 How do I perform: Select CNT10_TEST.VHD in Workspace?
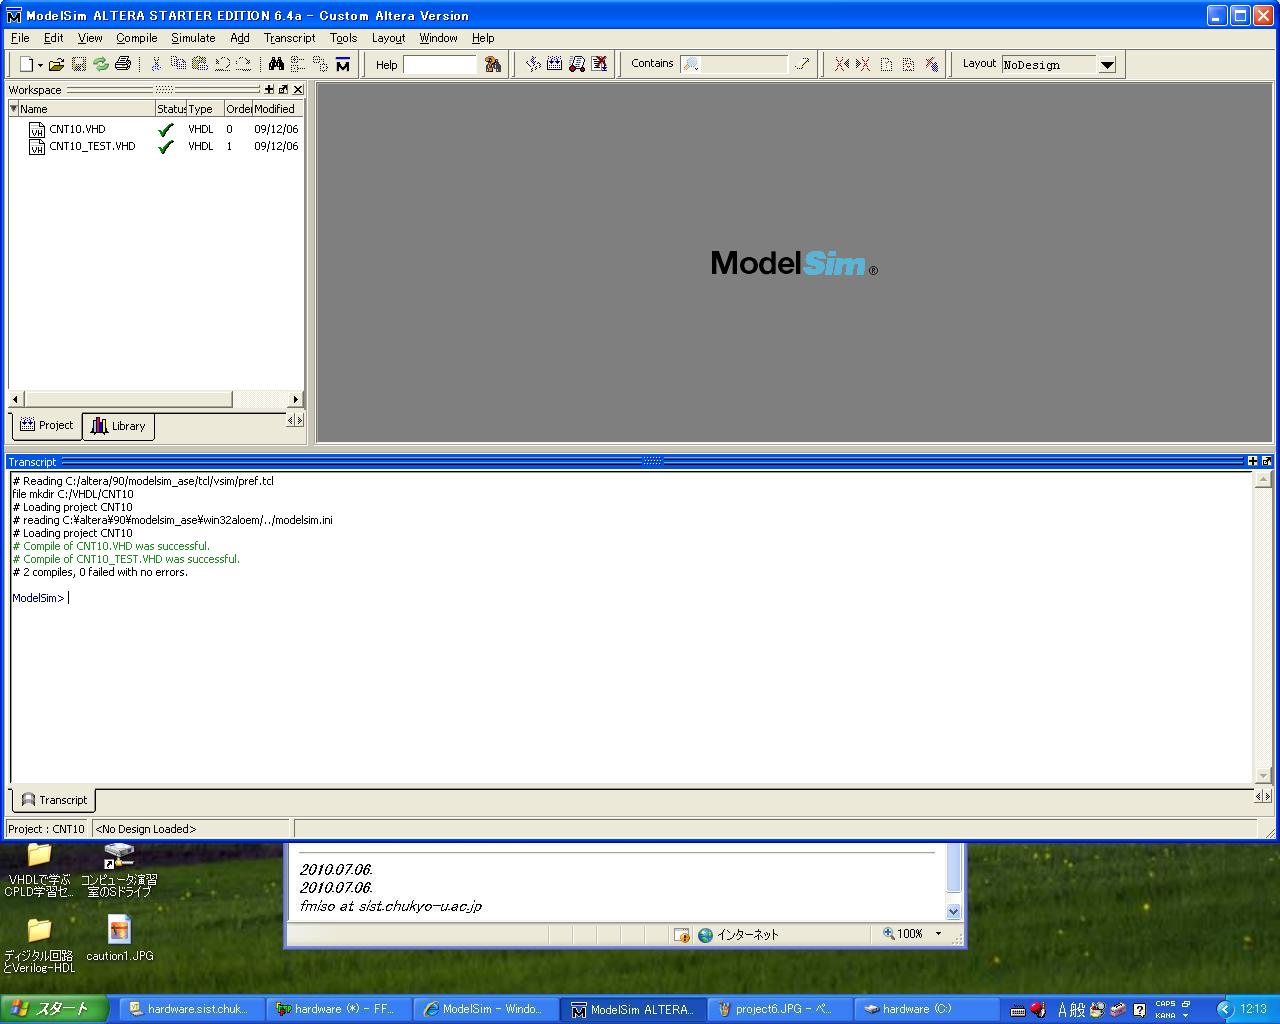coord(92,146)
